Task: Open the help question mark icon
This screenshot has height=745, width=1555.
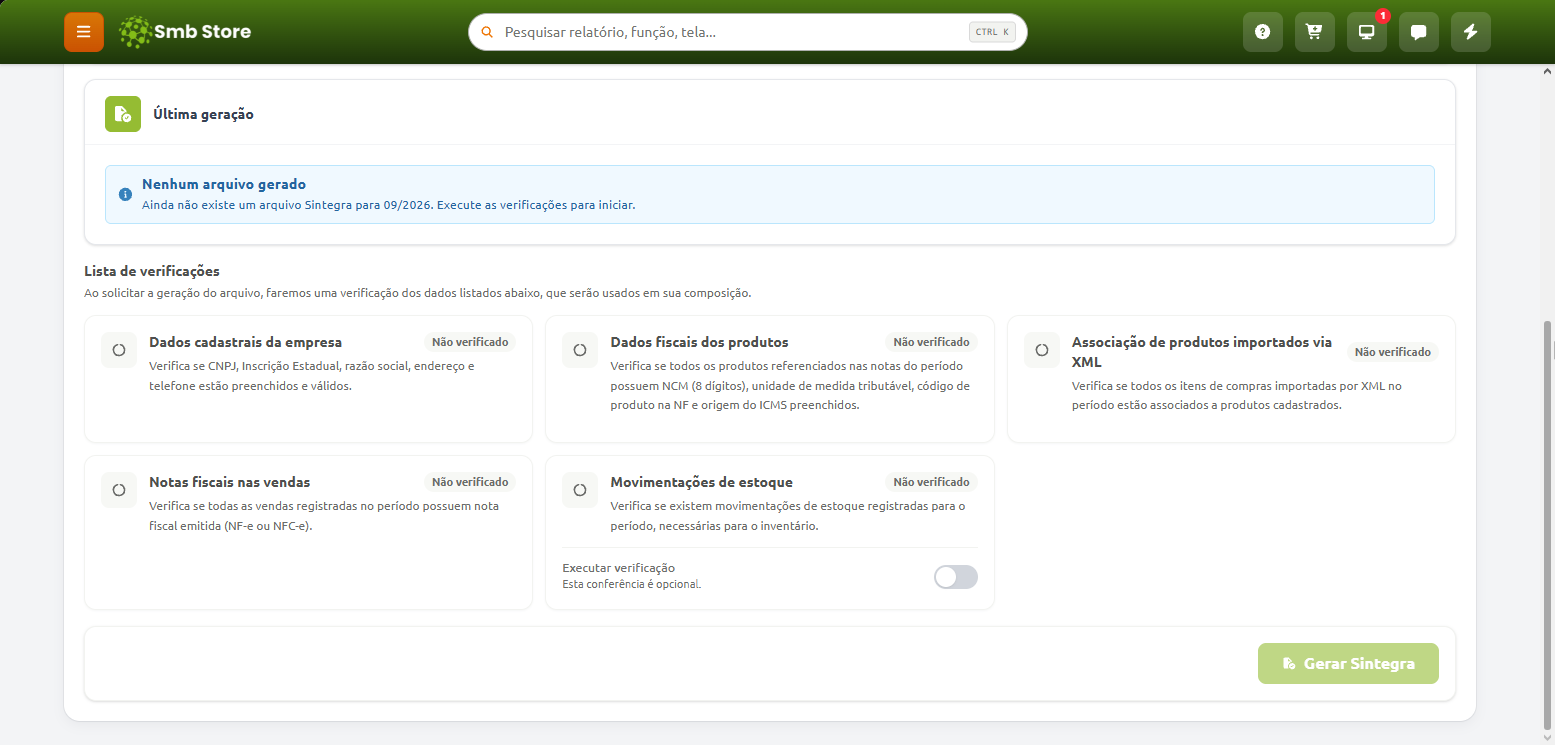Action: pyautogui.click(x=1263, y=32)
